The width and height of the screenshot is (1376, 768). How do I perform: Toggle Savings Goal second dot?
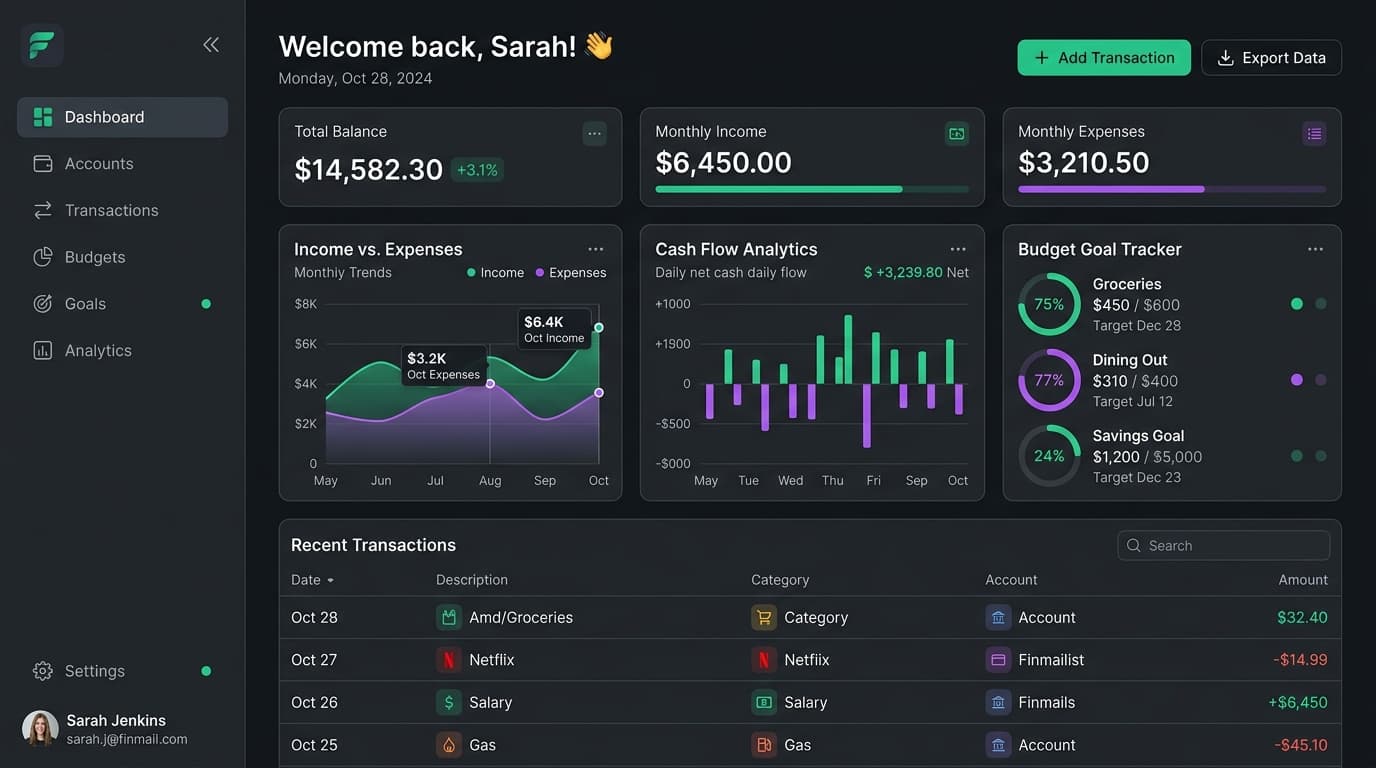(x=1321, y=456)
